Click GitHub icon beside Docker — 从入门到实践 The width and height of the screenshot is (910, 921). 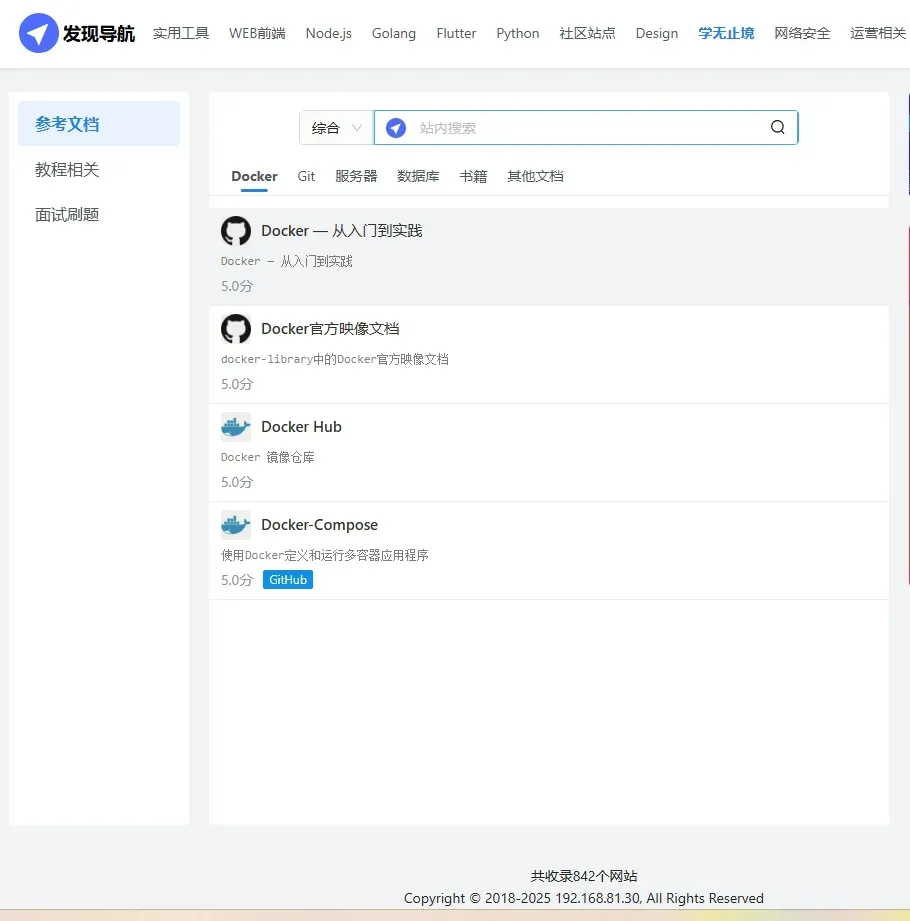pos(236,231)
